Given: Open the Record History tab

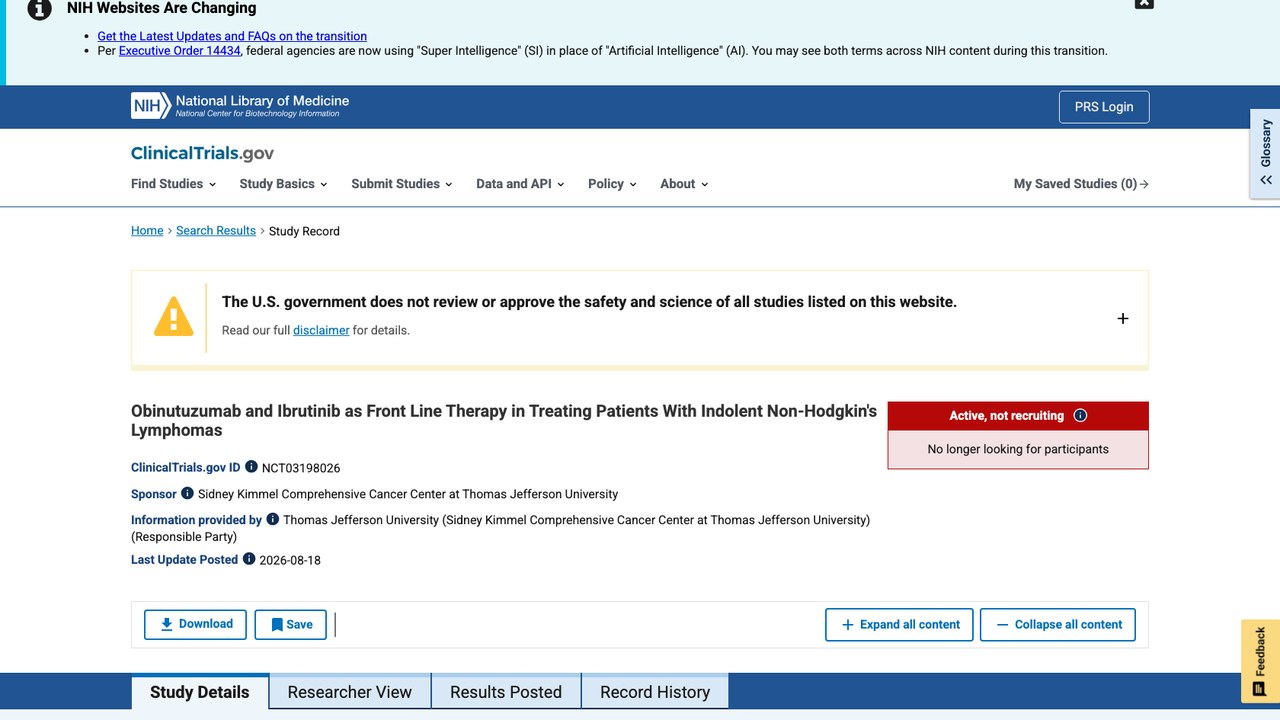Looking at the screenshot, I should [x=655, y=692].
